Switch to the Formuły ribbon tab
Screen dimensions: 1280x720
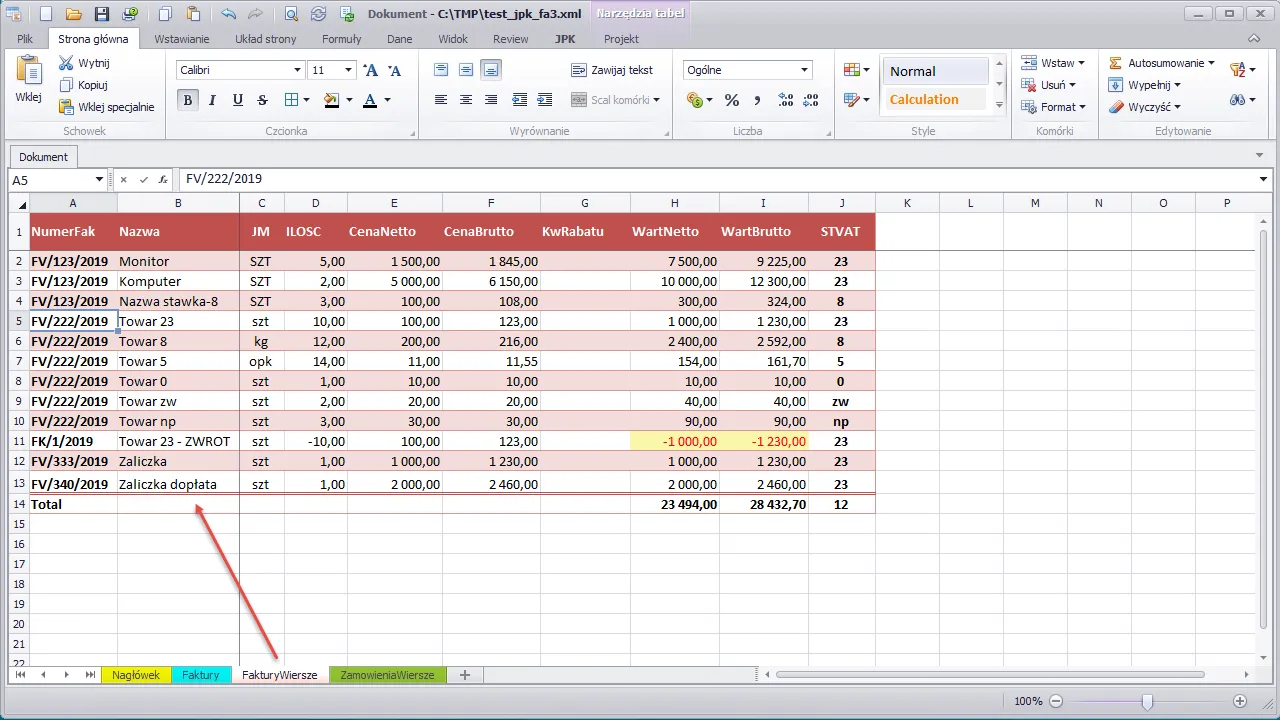pos(341,39)
